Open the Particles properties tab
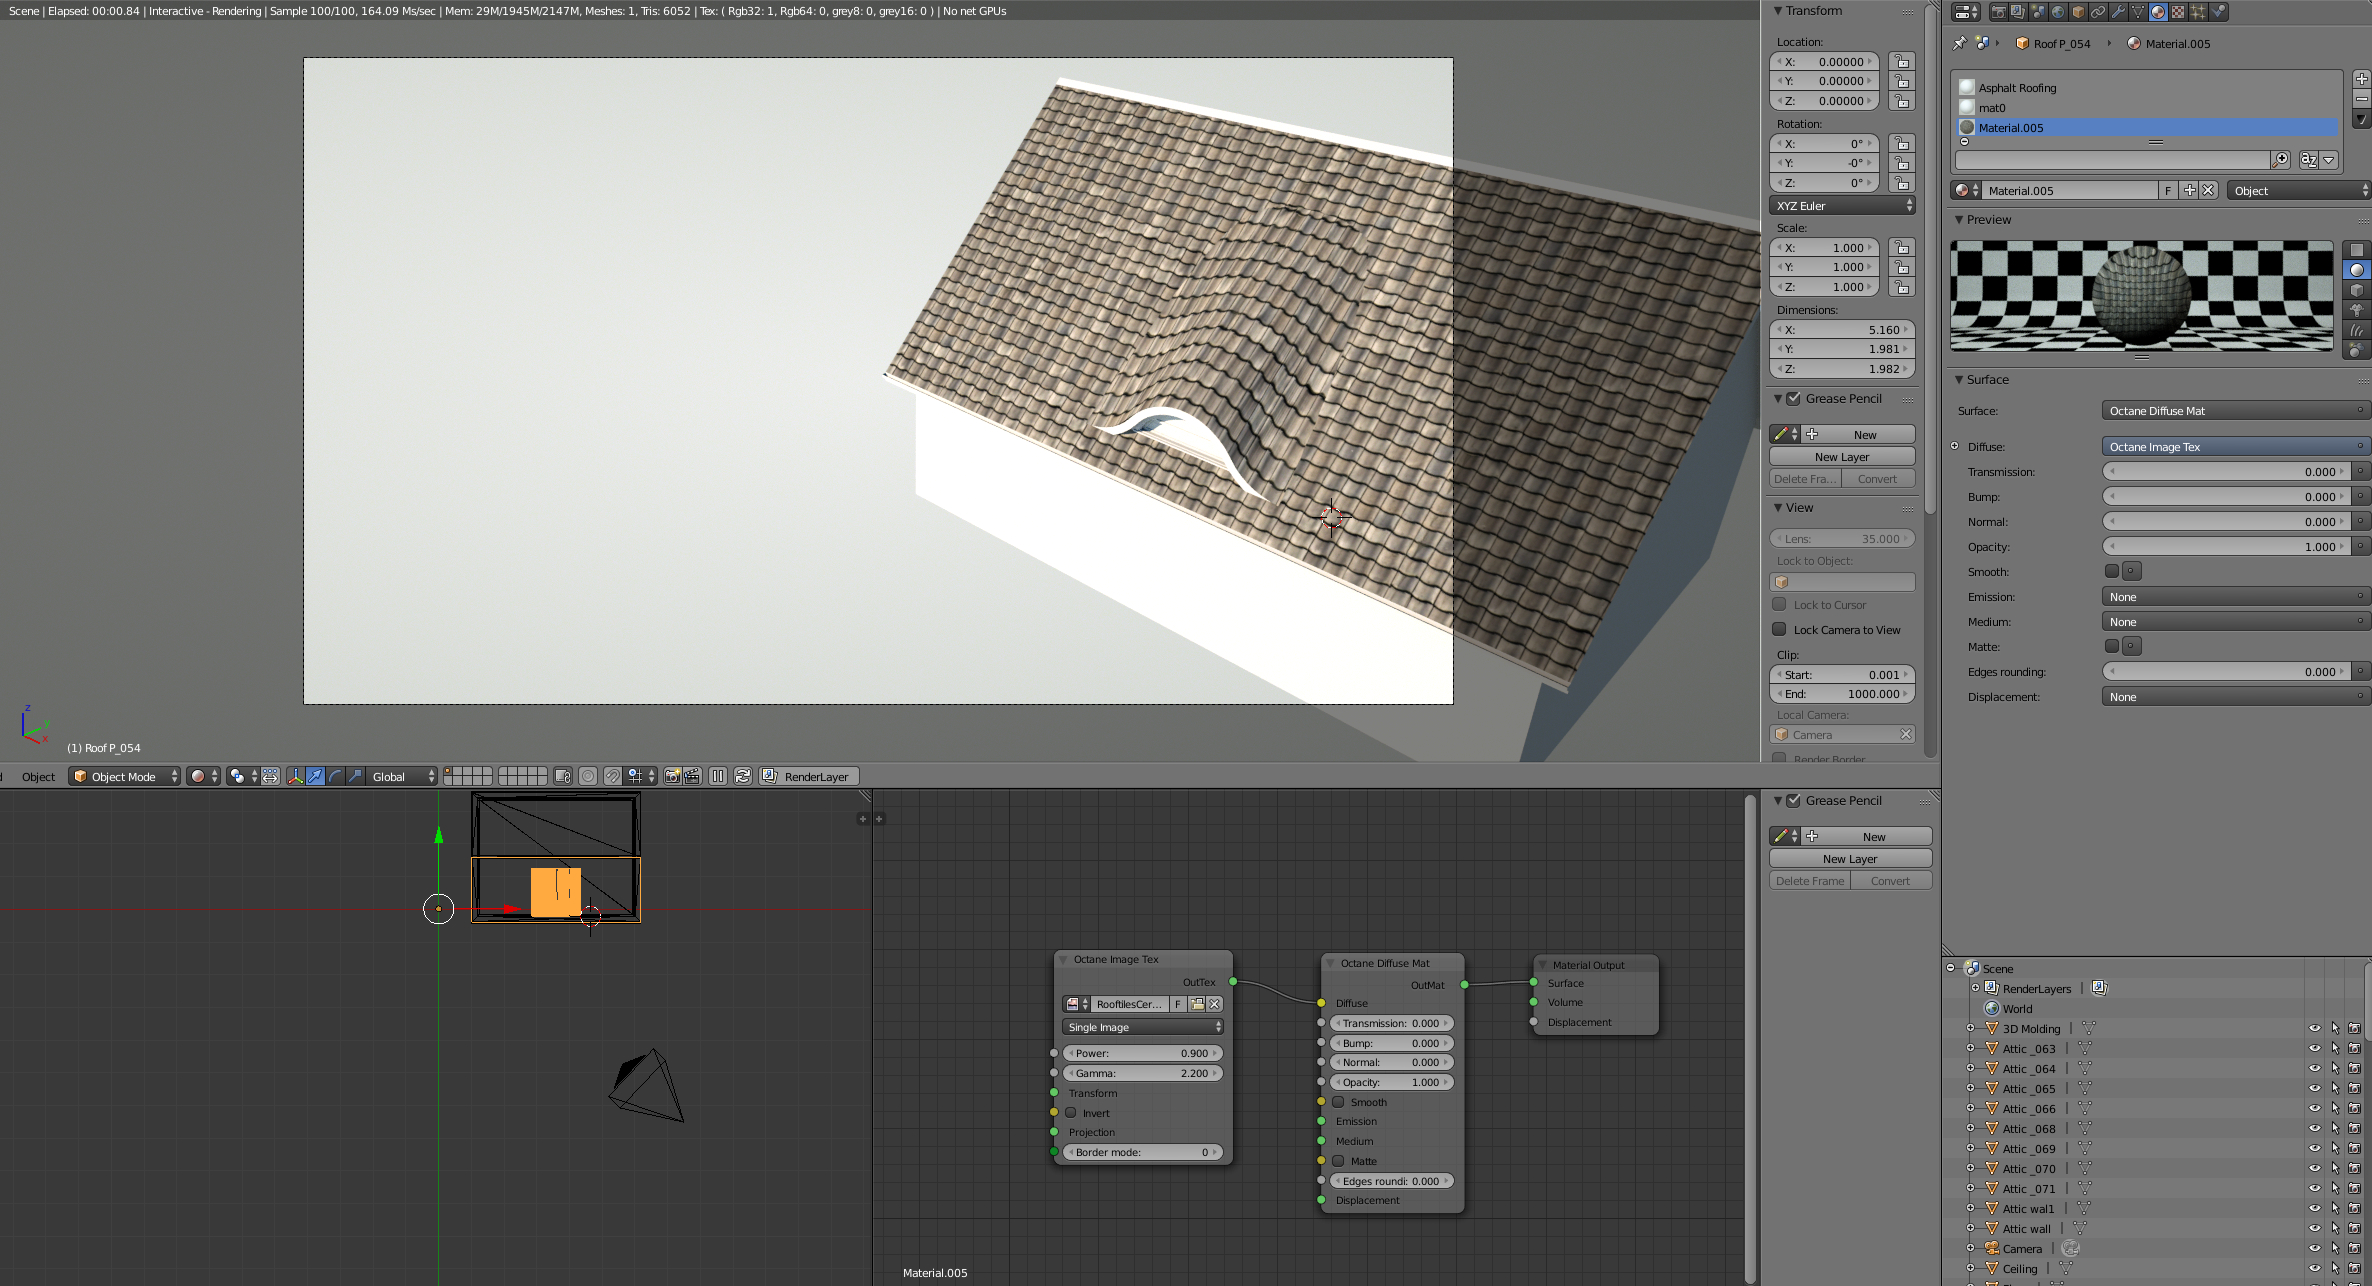The image size is (2372, 1286). [2198, 12]
